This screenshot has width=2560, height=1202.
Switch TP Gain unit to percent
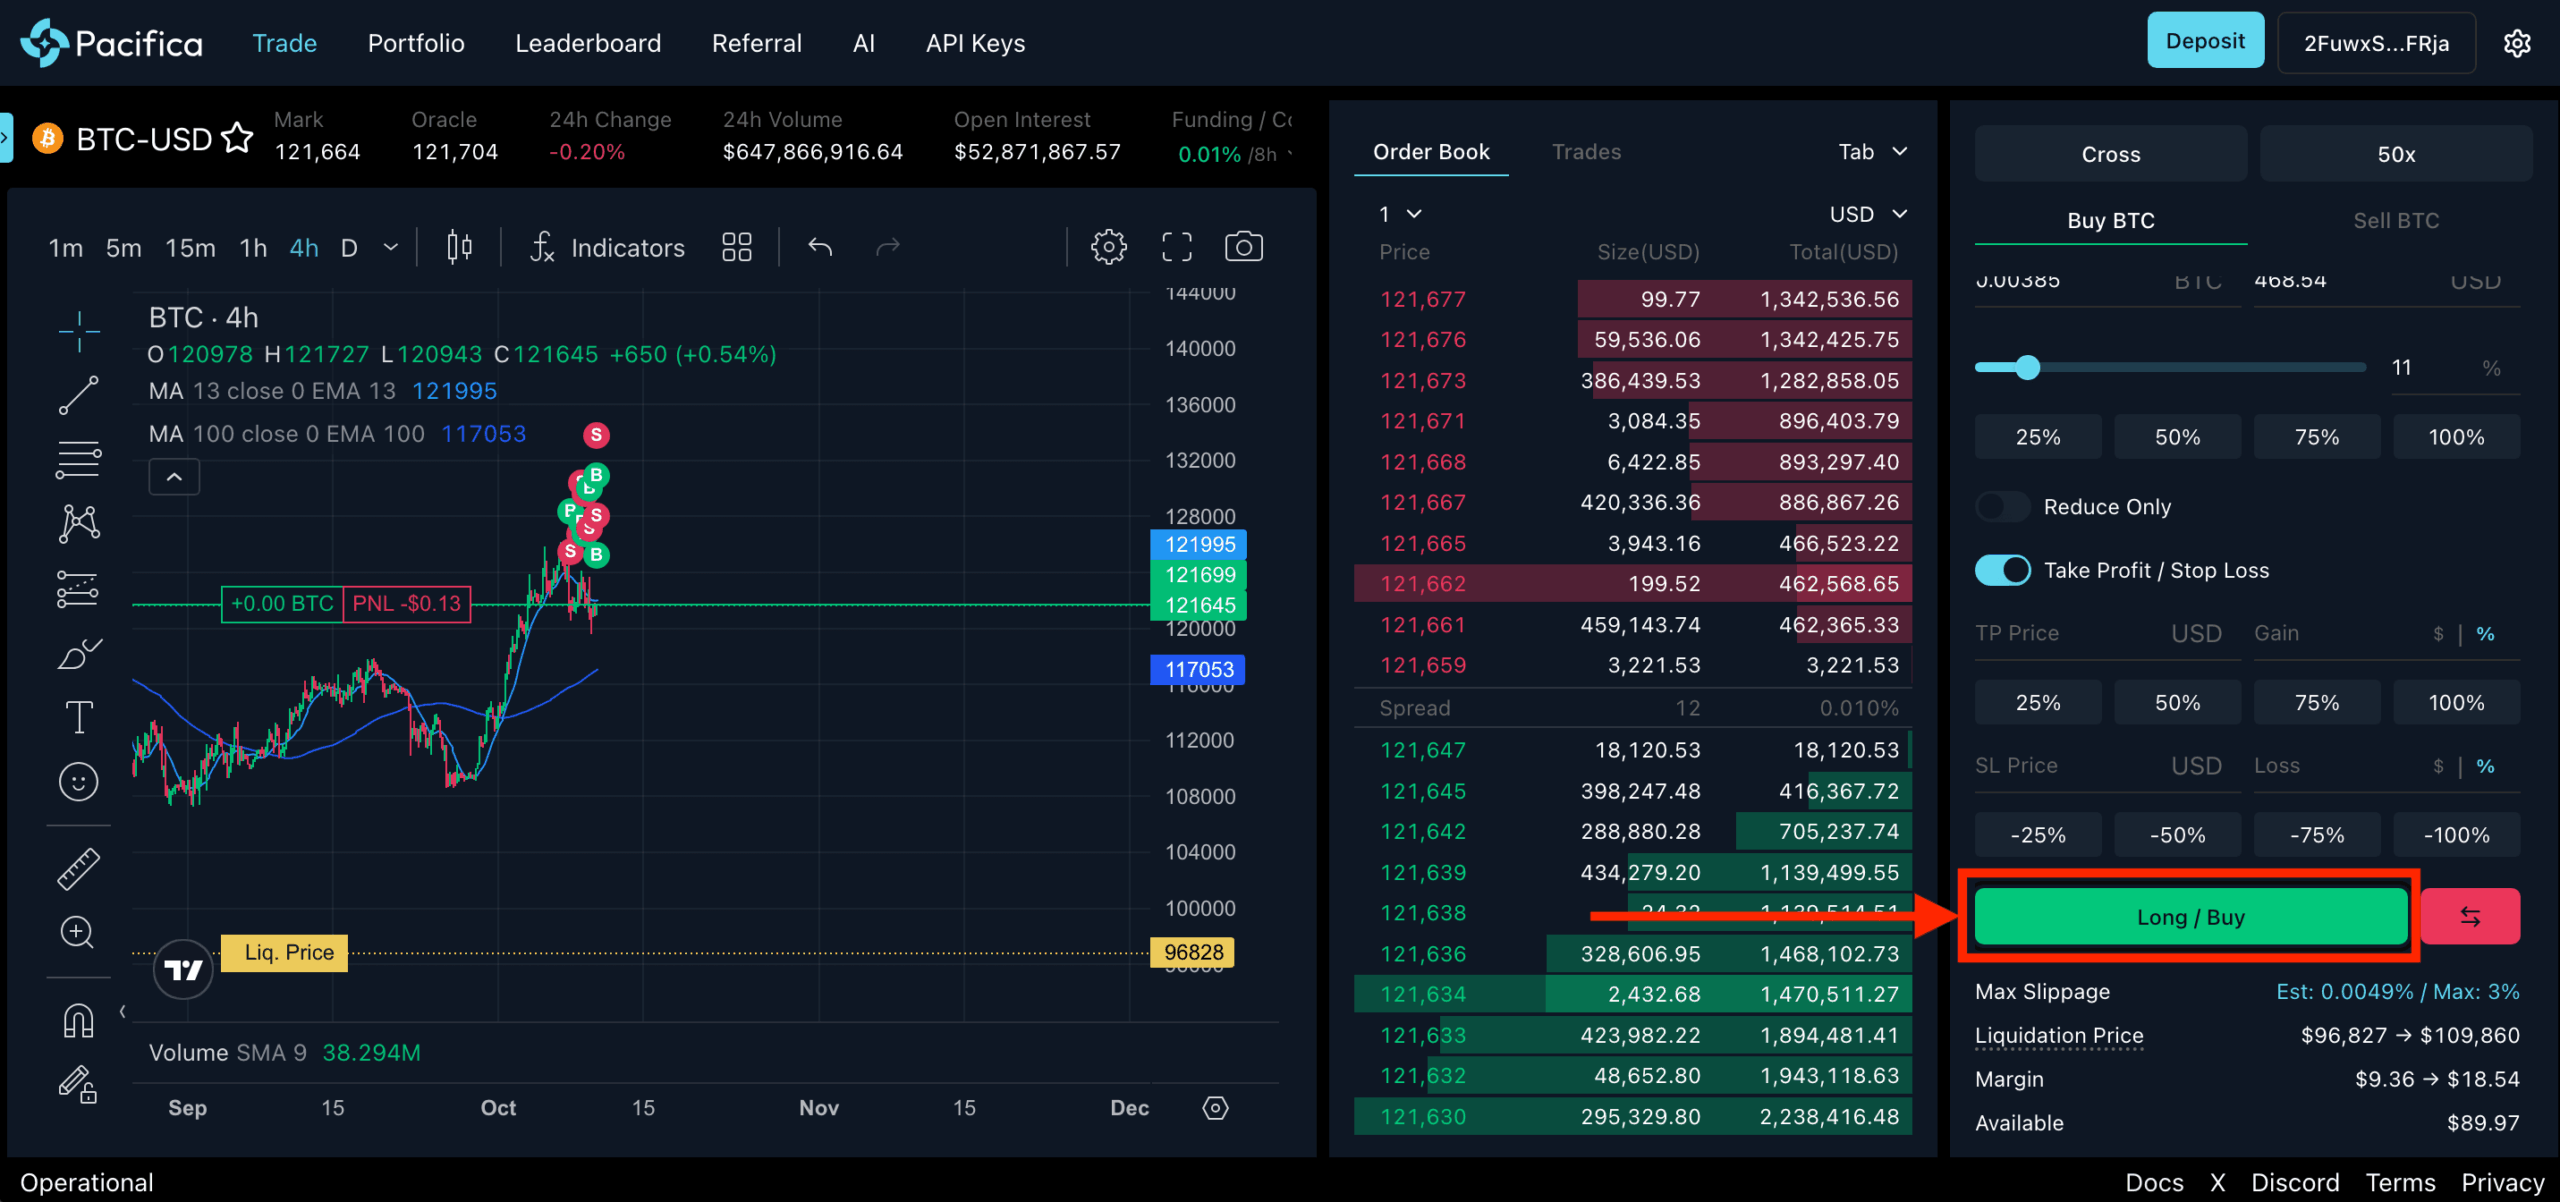[x=2485, y=634]
